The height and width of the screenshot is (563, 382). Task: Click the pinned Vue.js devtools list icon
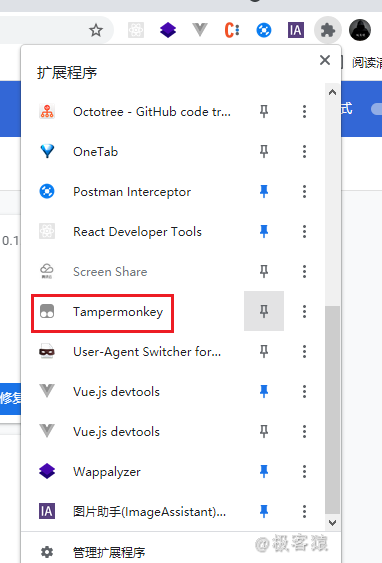pos(47,391)
